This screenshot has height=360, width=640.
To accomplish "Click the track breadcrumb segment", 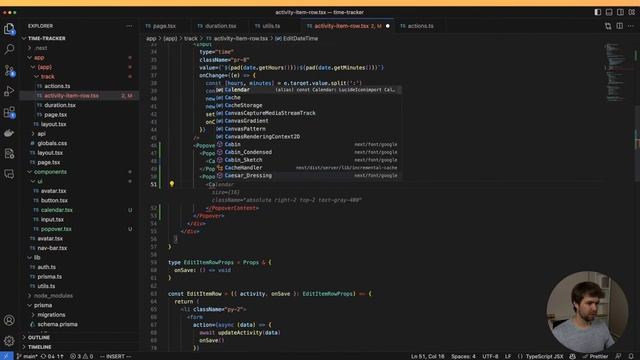I will click(x=190, y=38).
